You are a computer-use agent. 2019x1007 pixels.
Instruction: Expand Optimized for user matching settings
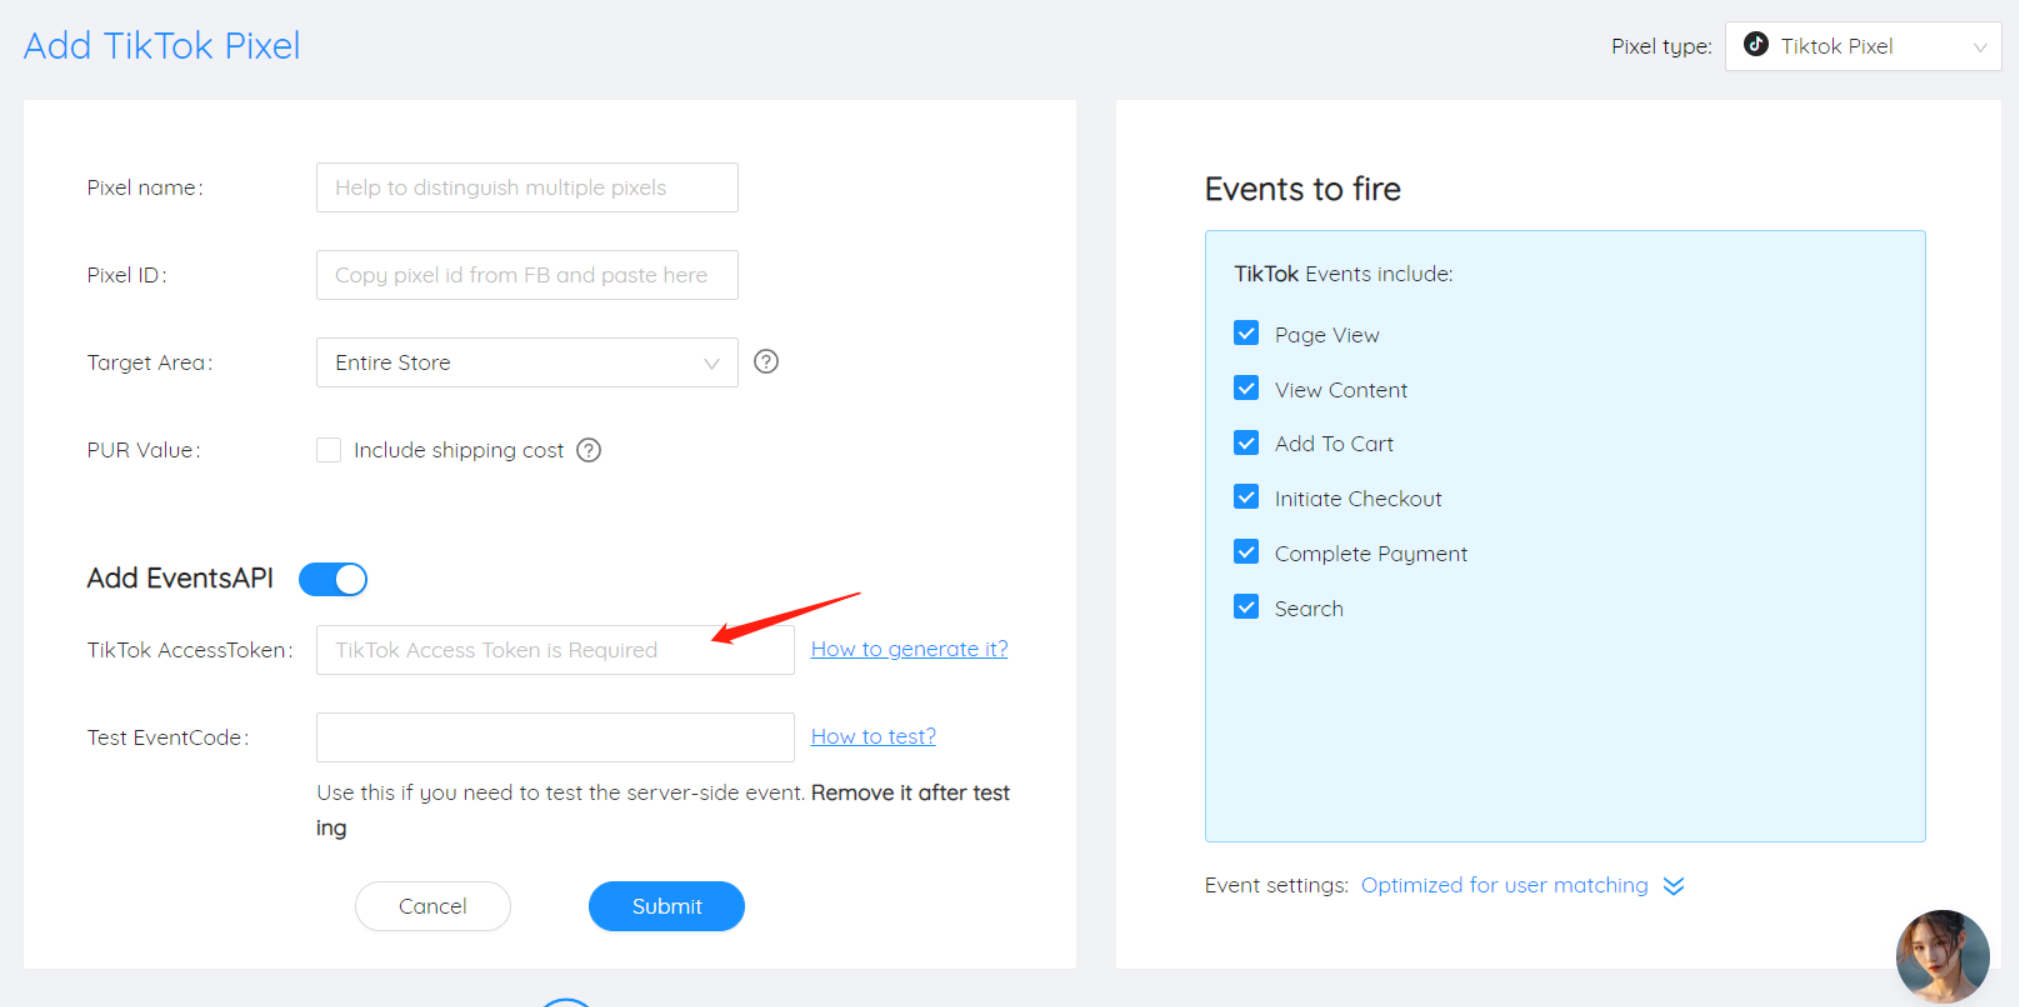click(1504, 885)
